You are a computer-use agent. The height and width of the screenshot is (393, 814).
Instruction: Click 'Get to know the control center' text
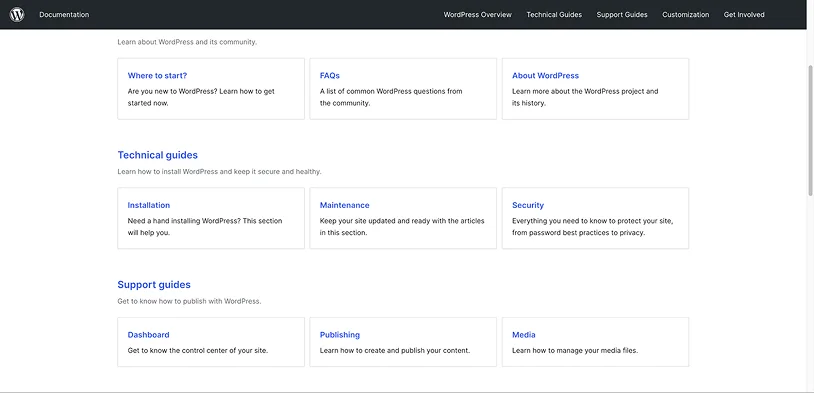click(x=198, y=350)
